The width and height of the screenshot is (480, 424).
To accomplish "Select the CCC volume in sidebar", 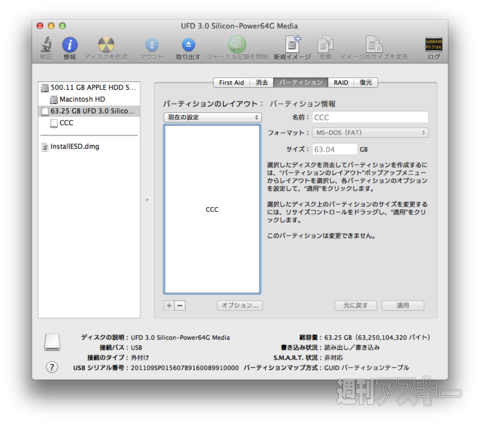I will 89,123.
